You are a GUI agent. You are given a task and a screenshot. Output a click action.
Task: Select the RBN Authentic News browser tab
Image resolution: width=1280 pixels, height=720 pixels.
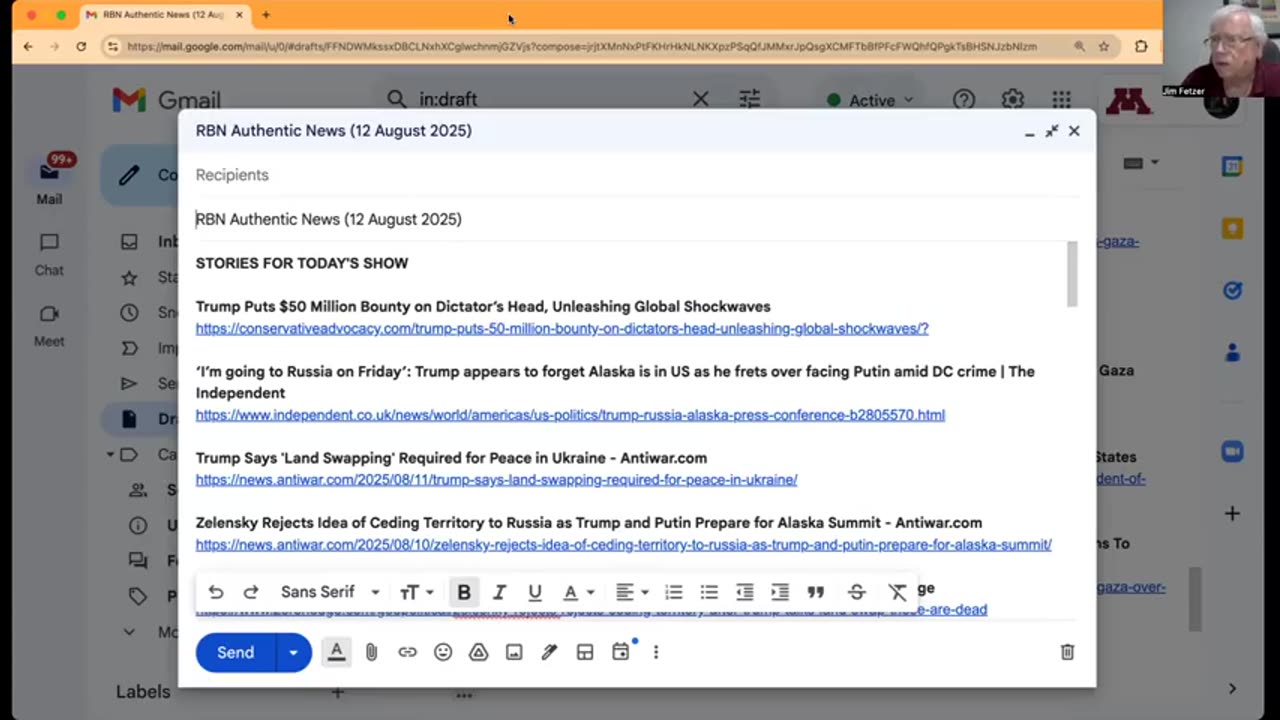(x=165, y=15)
